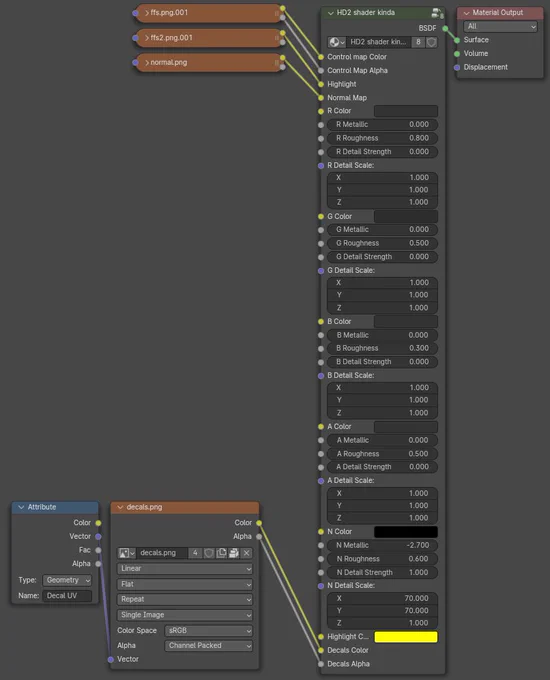Click the decals.png image name field
This screenshot has width=550, height=680.
click(x=162, y=553)
